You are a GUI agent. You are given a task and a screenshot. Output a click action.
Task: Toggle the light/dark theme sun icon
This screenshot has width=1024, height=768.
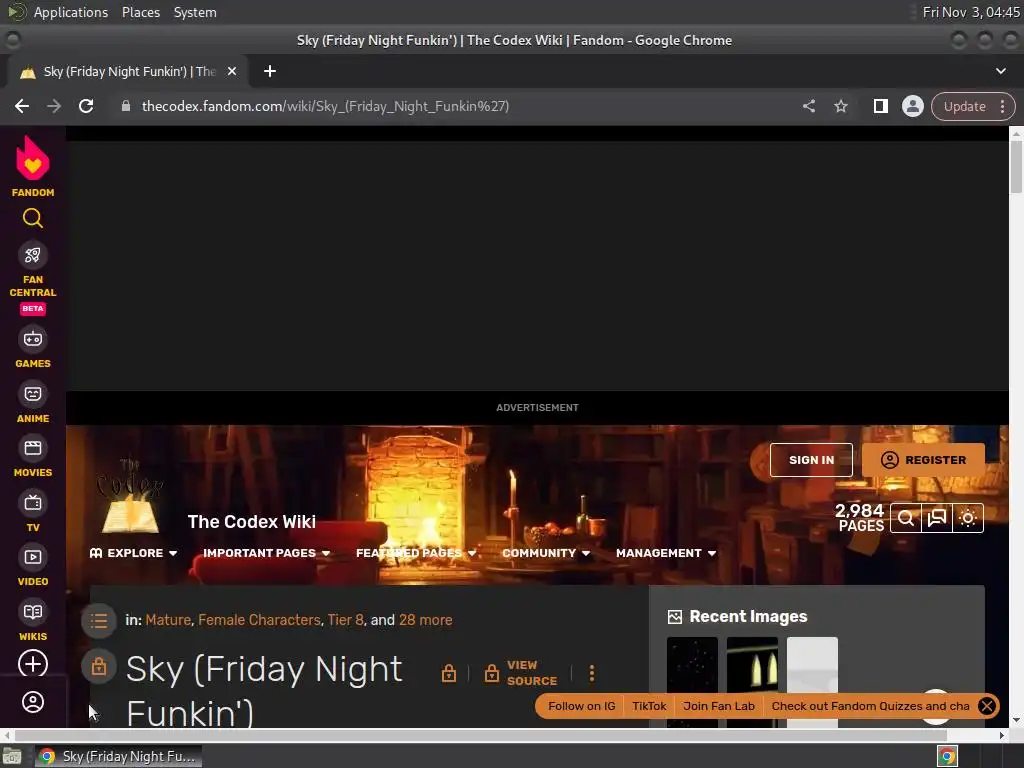pos(968,518)
